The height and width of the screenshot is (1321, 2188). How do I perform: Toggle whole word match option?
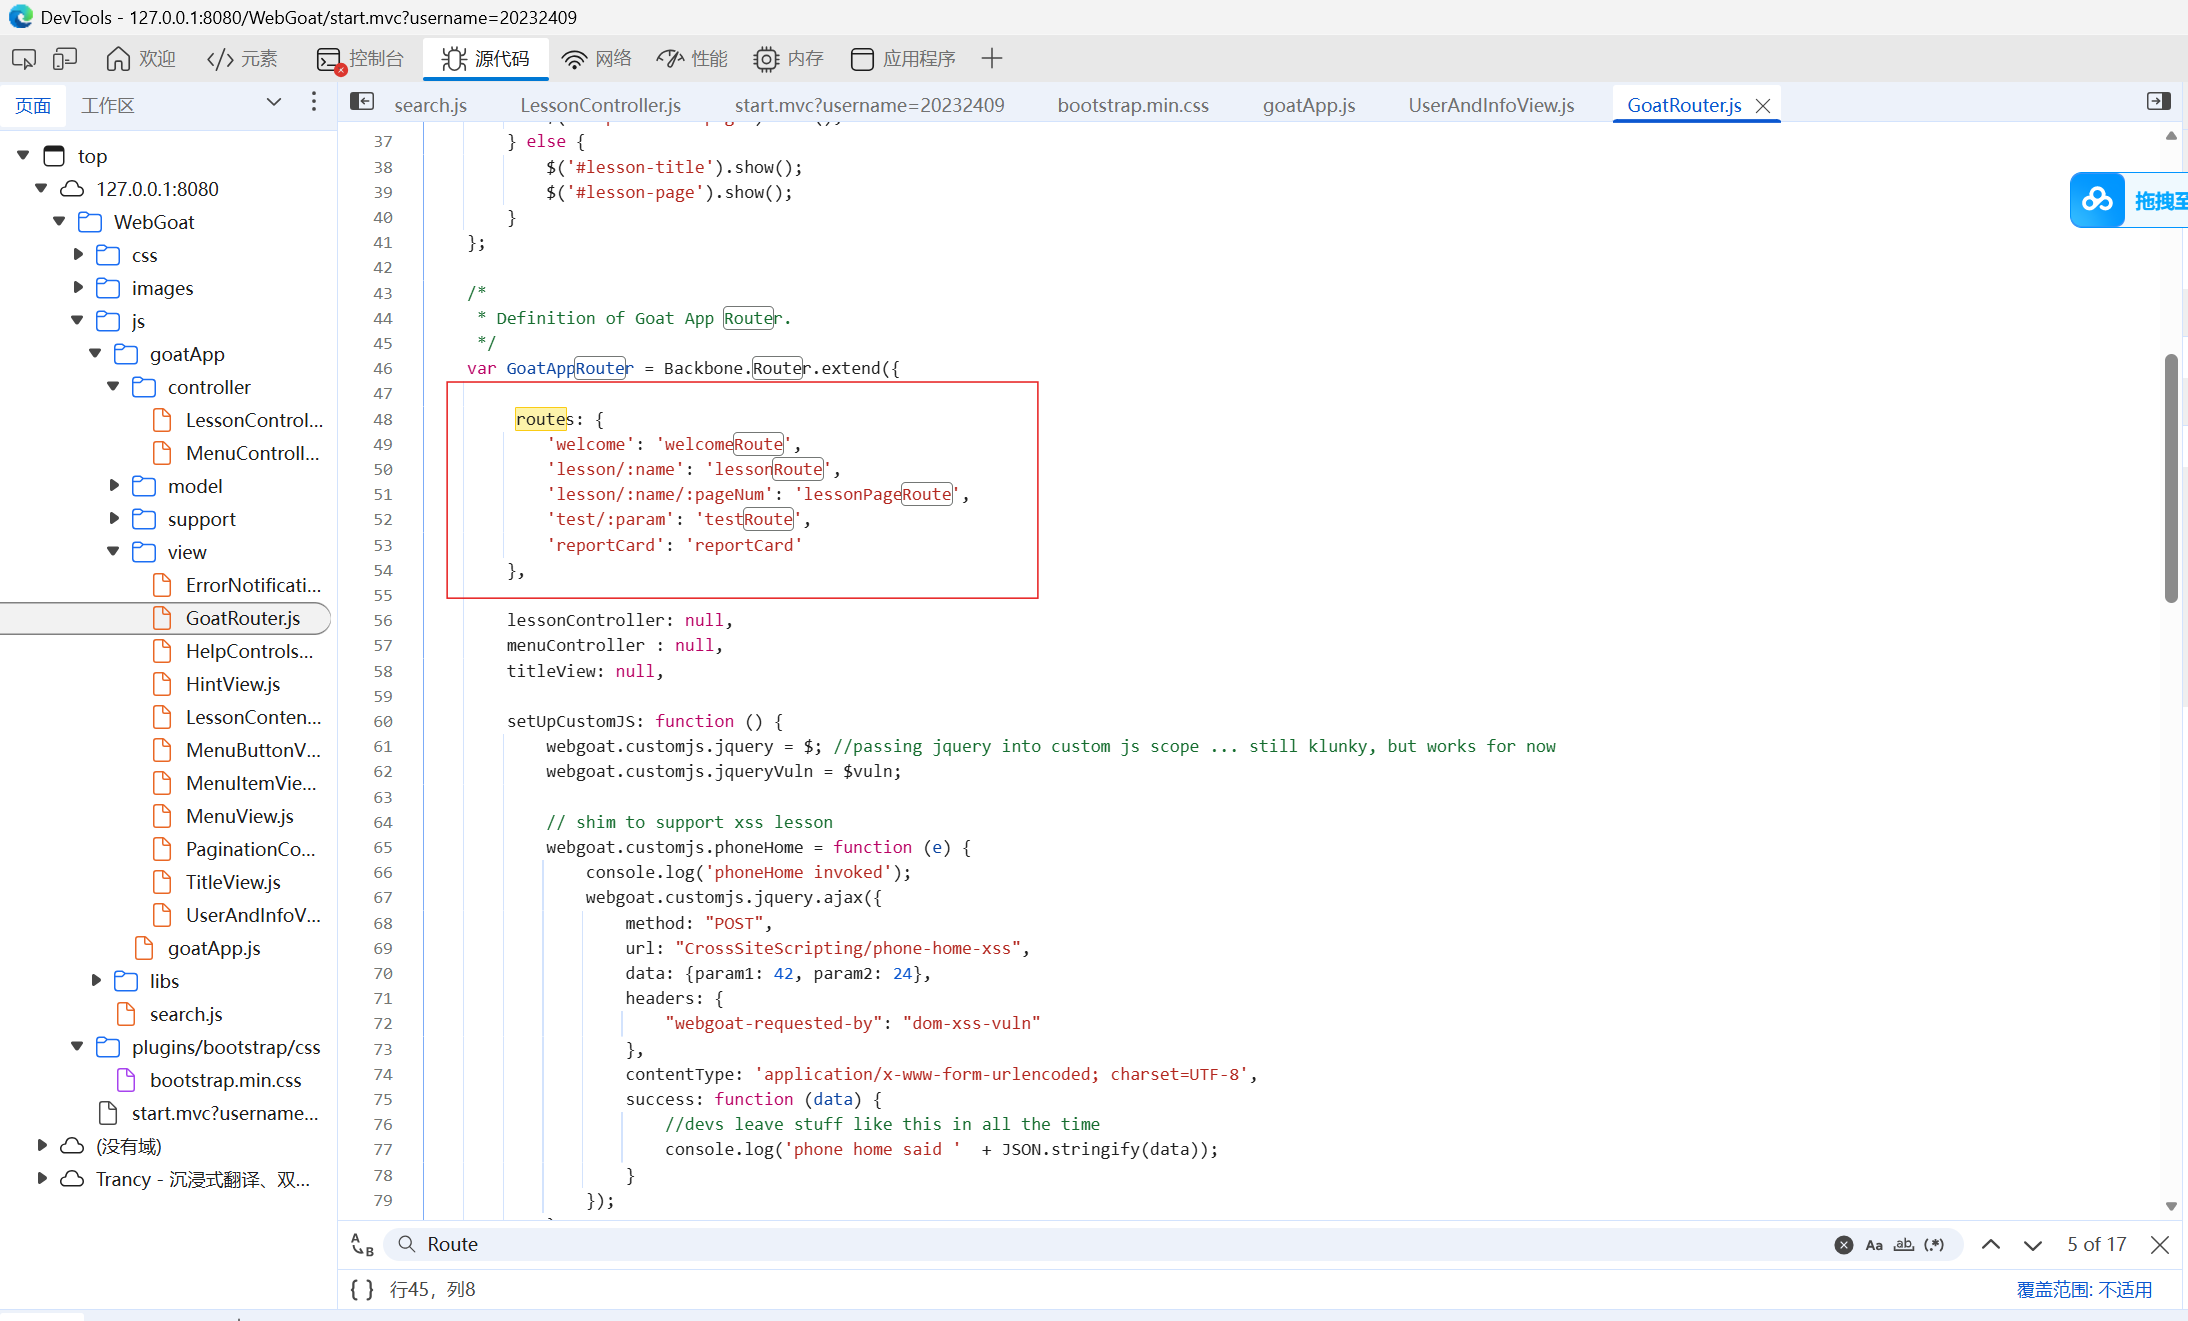pyautogui.click(x=1904, y=1245)
